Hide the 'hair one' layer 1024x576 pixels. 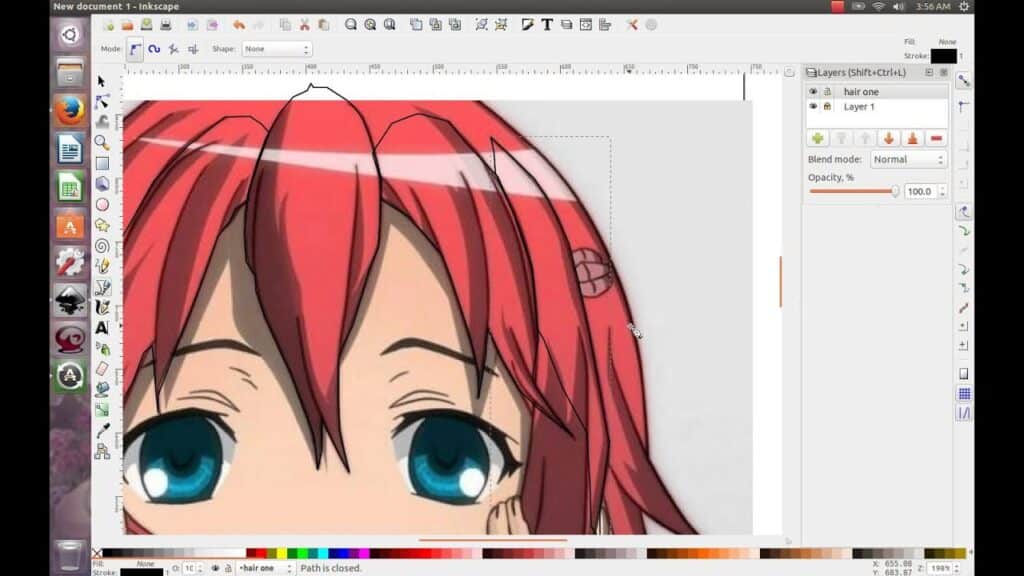(x=812, y=92)
